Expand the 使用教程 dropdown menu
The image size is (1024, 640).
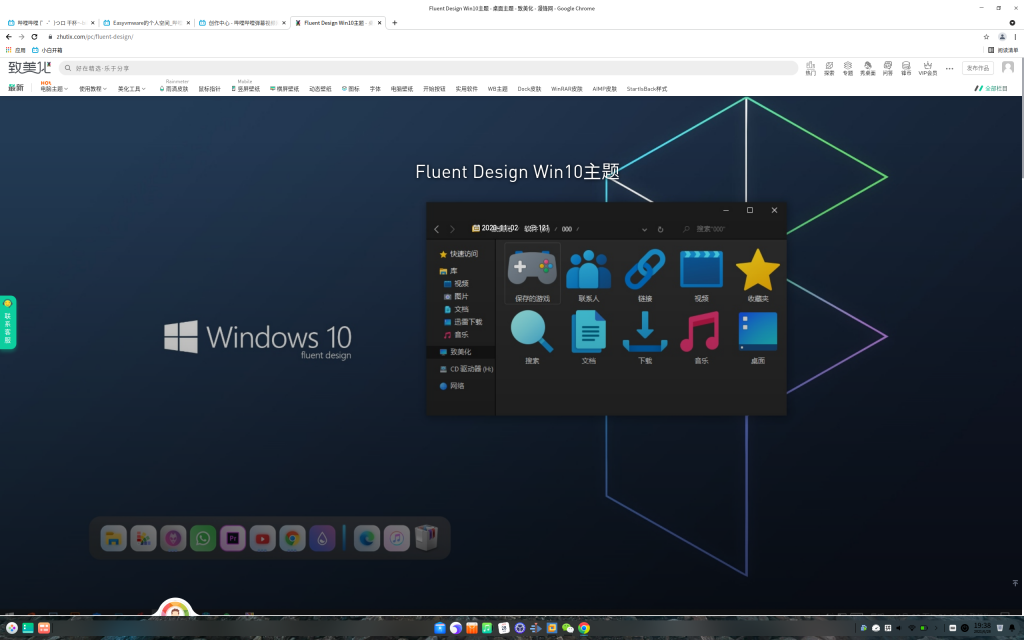[x=93, y=89]
